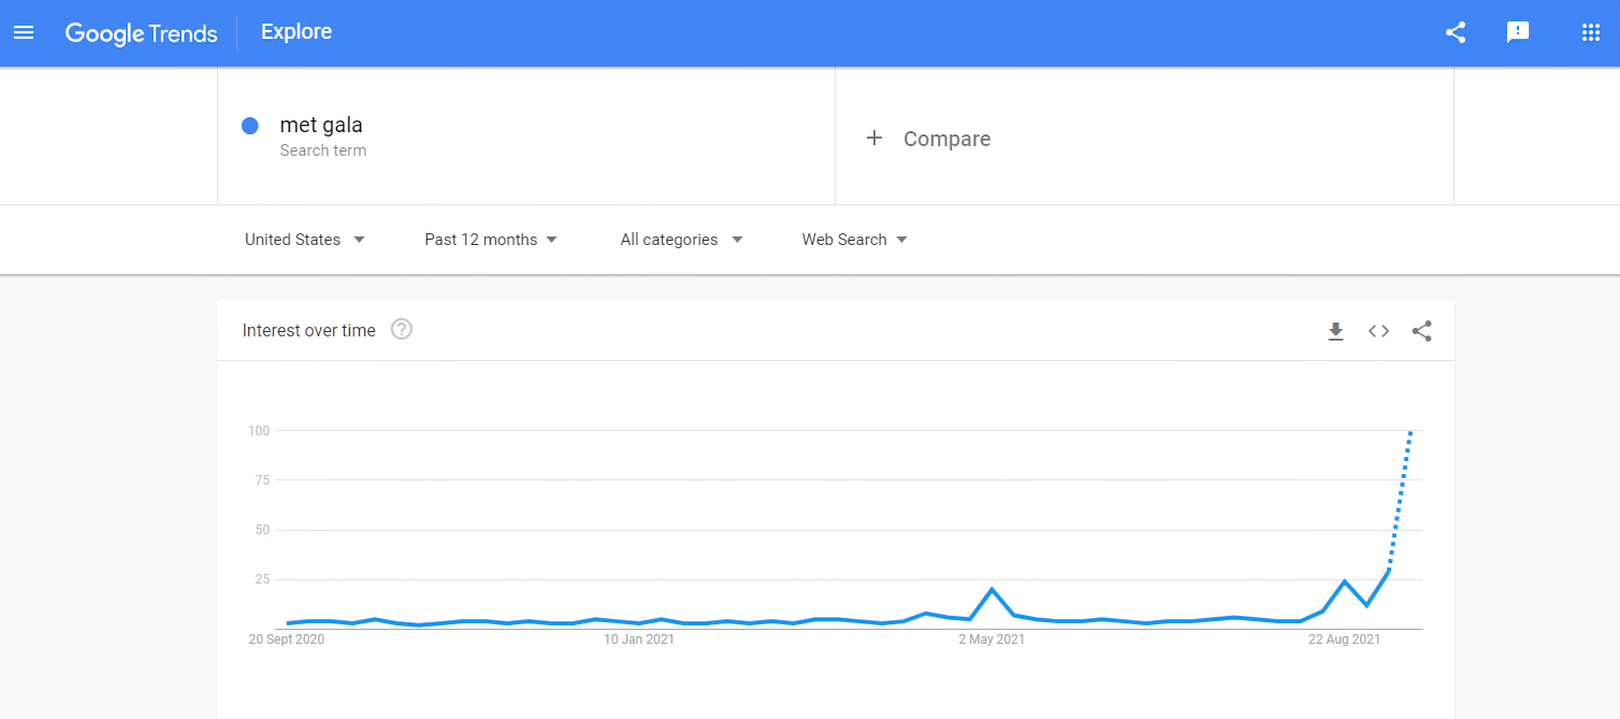
Task: Open the help icon beside Interest over time
Action: point(401,330)
